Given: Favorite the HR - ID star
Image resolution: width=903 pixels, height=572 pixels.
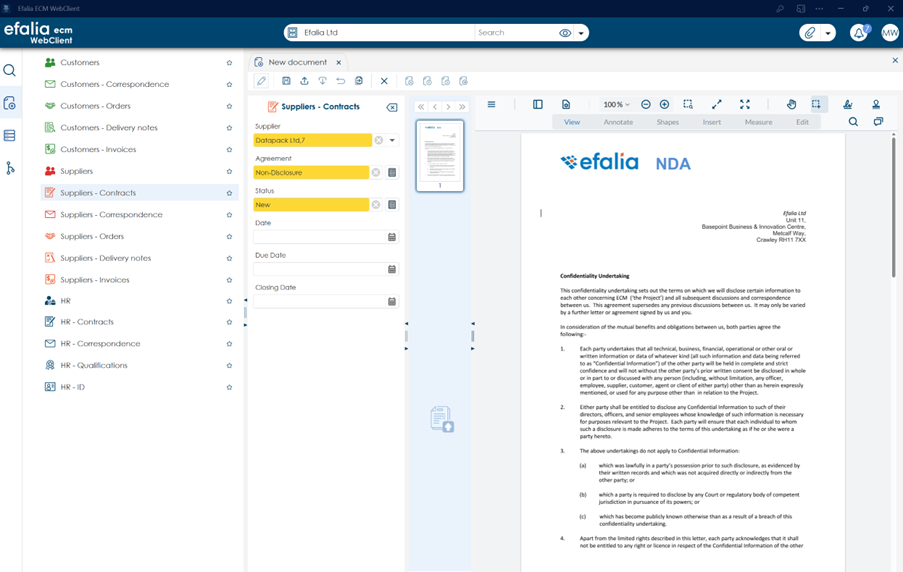Looking at the screenshot, I should (x=229, y=387).
